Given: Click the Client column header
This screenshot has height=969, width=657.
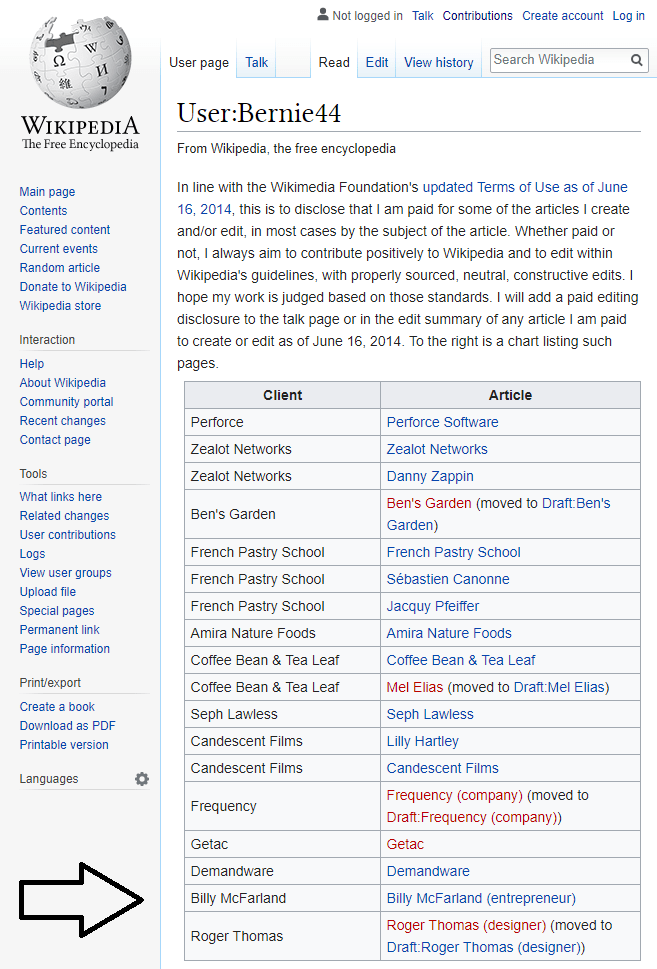Looking at the screenshot, I should 282,395.
